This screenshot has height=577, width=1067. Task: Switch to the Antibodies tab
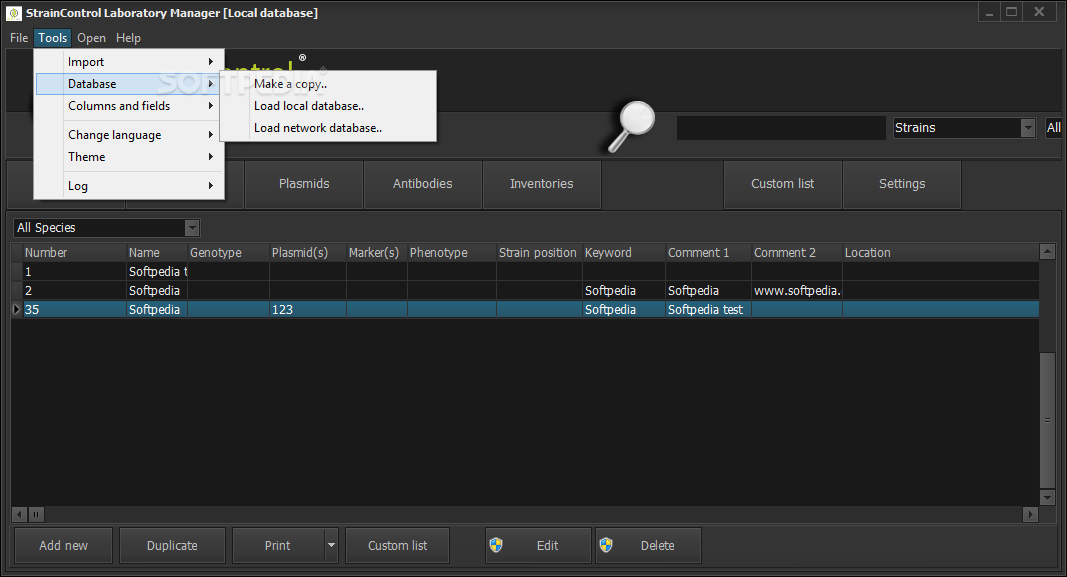tap(423, 184)
